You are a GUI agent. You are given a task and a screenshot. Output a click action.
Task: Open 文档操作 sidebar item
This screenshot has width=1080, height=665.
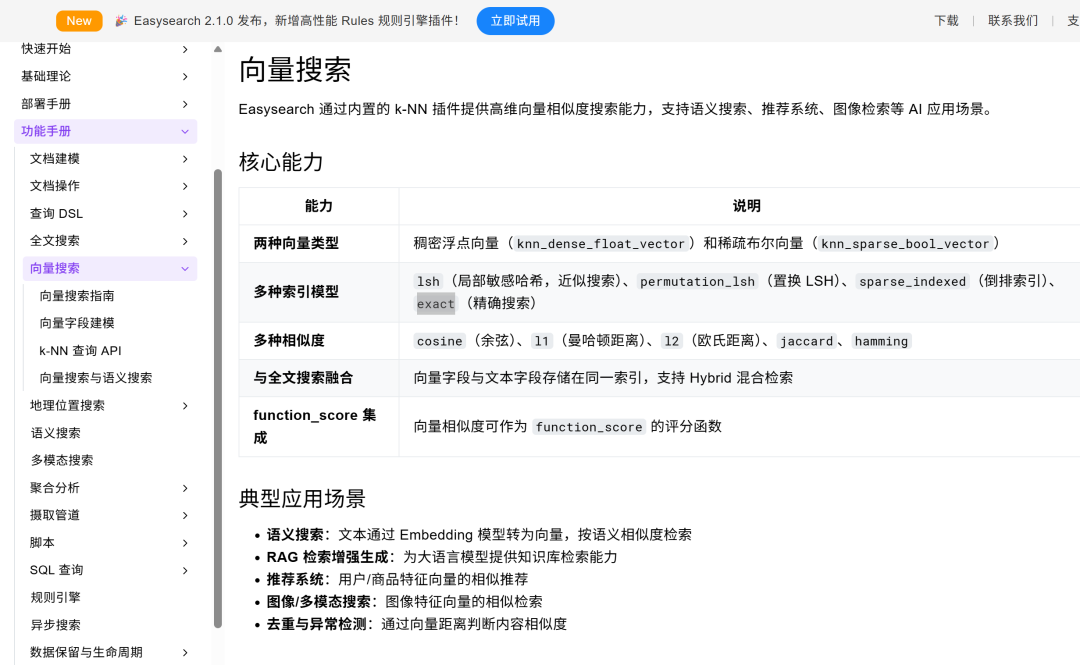[55, 186]
